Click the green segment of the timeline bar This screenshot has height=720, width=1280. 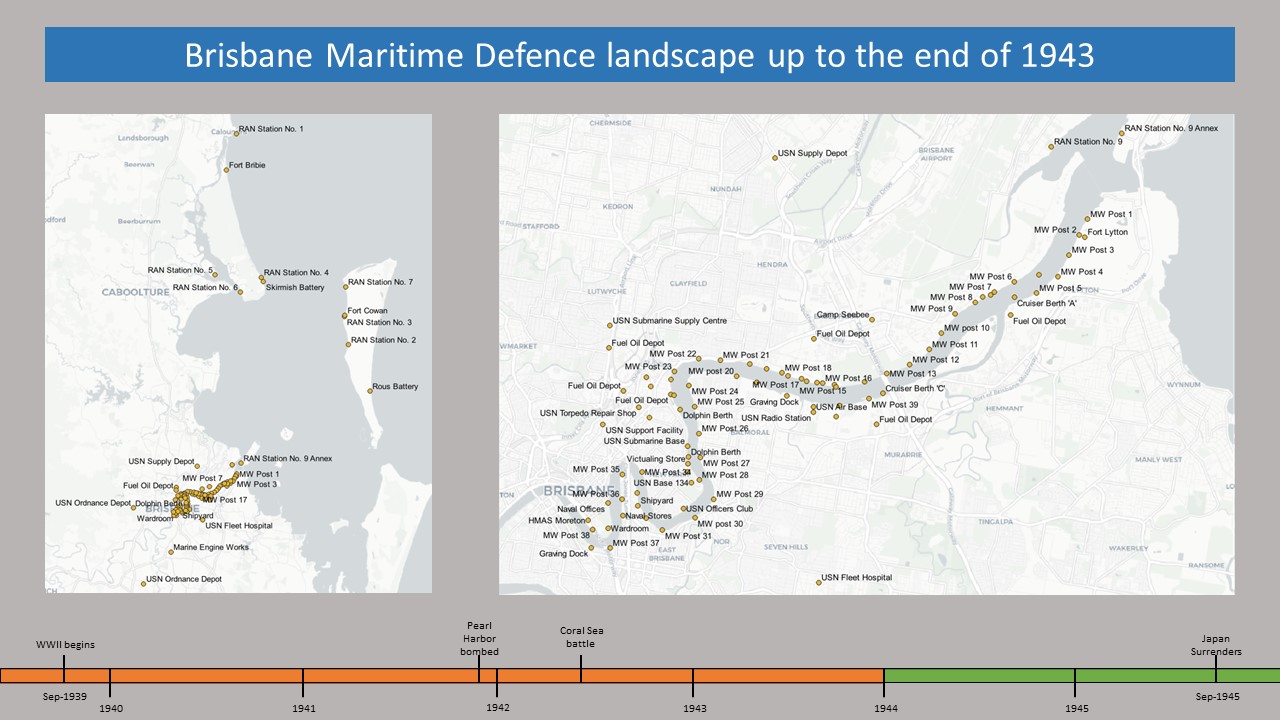(1080, 676)
